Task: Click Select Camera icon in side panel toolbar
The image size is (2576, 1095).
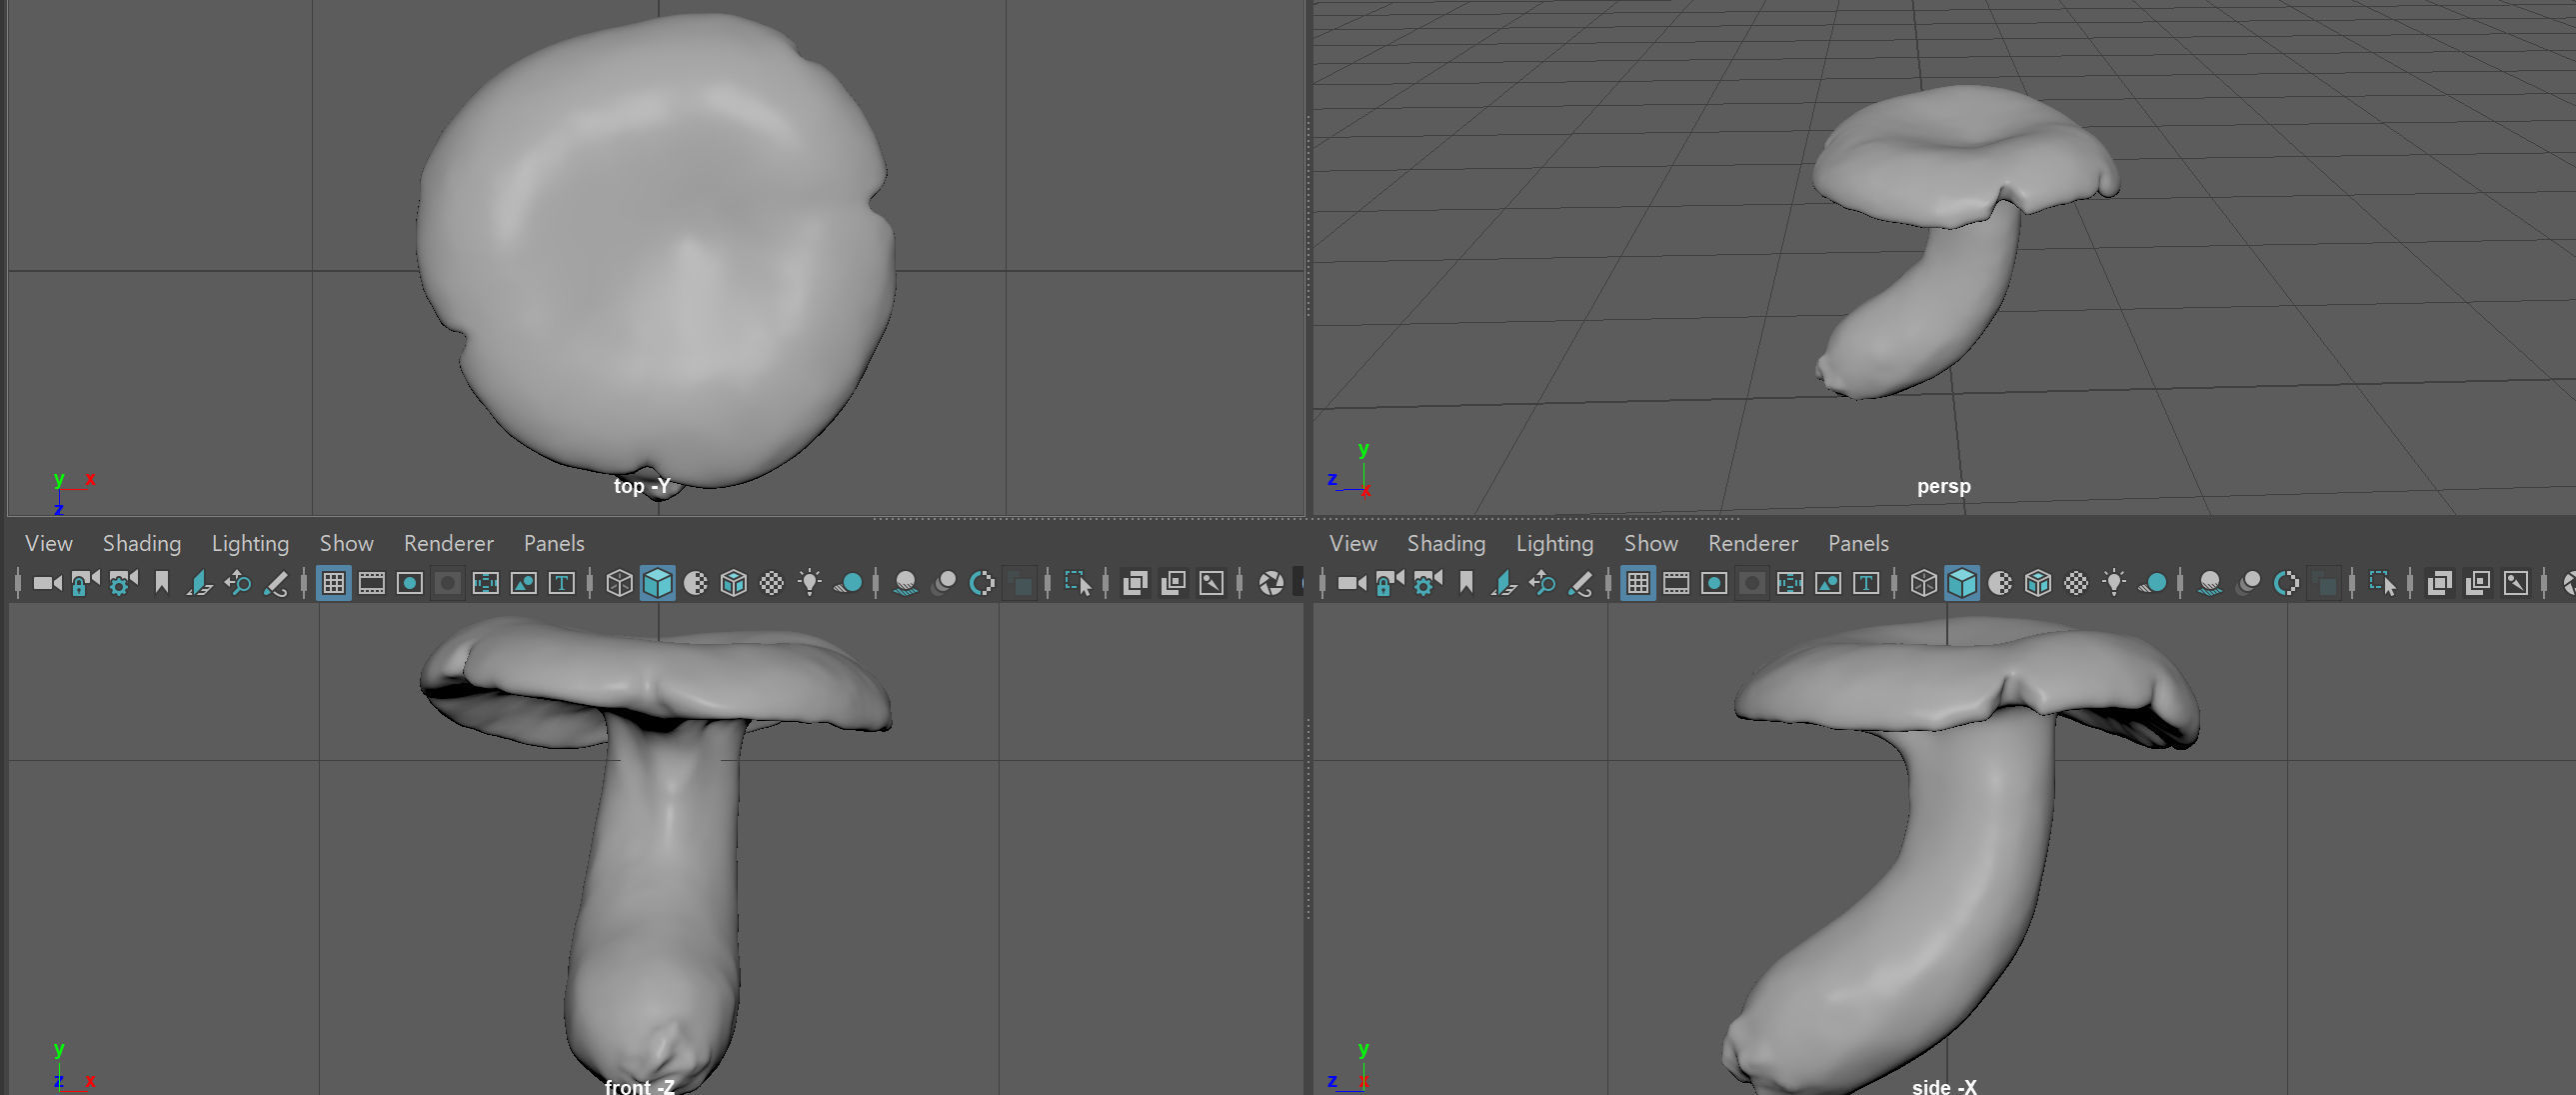Action: click(1351, 583)
